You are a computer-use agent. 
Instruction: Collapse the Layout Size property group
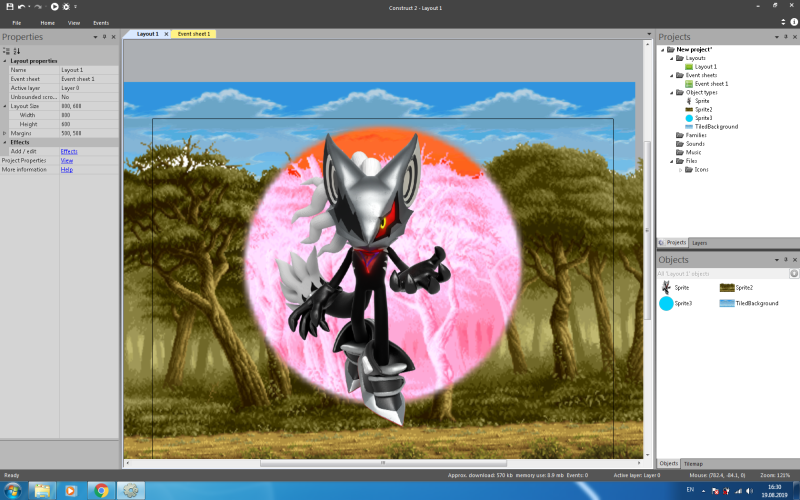(x=5, y=106)
